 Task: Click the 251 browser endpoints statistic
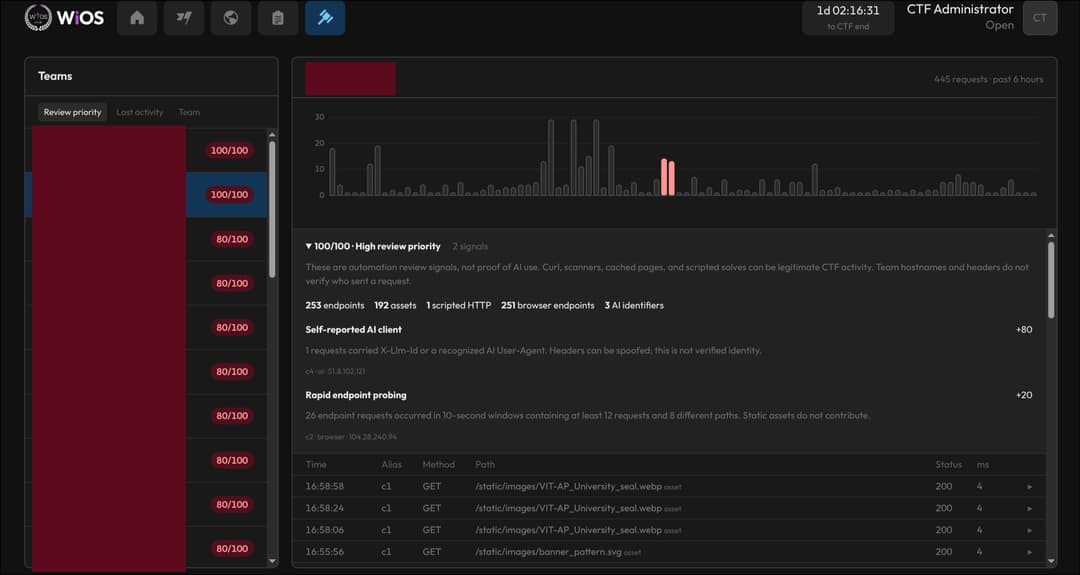point(548,305)
